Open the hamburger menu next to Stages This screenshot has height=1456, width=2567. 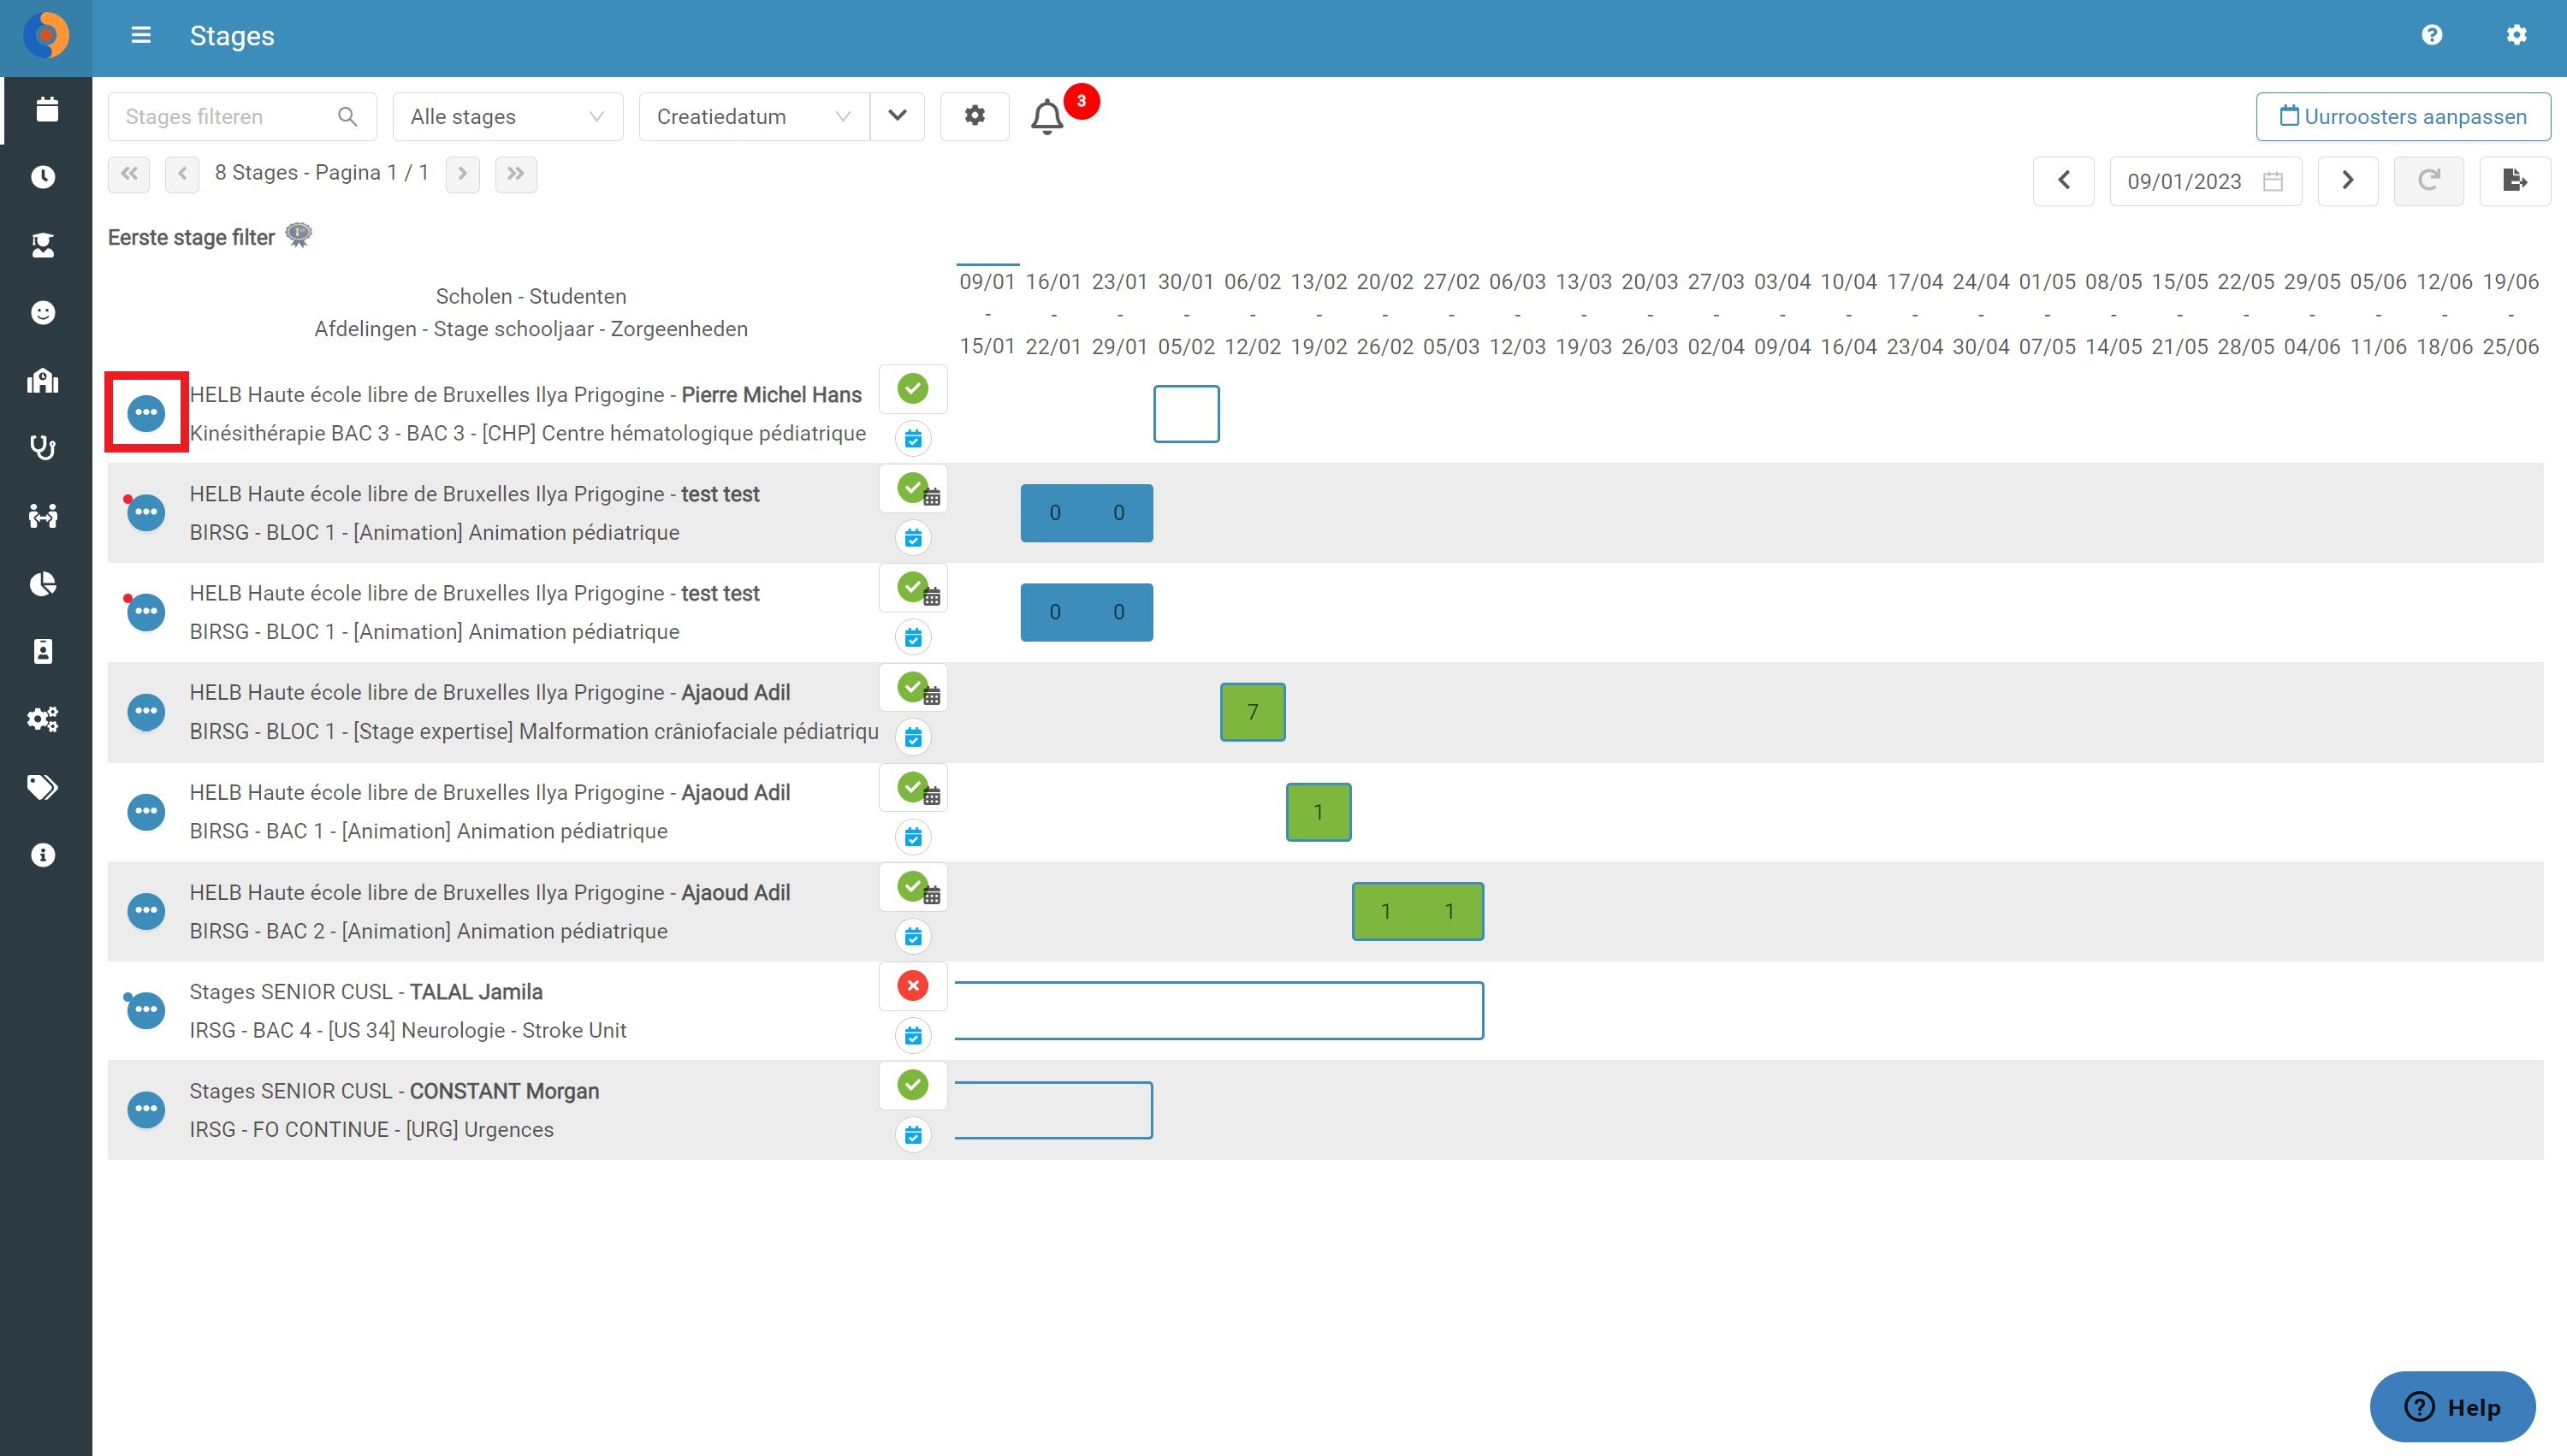click(141, 35)
